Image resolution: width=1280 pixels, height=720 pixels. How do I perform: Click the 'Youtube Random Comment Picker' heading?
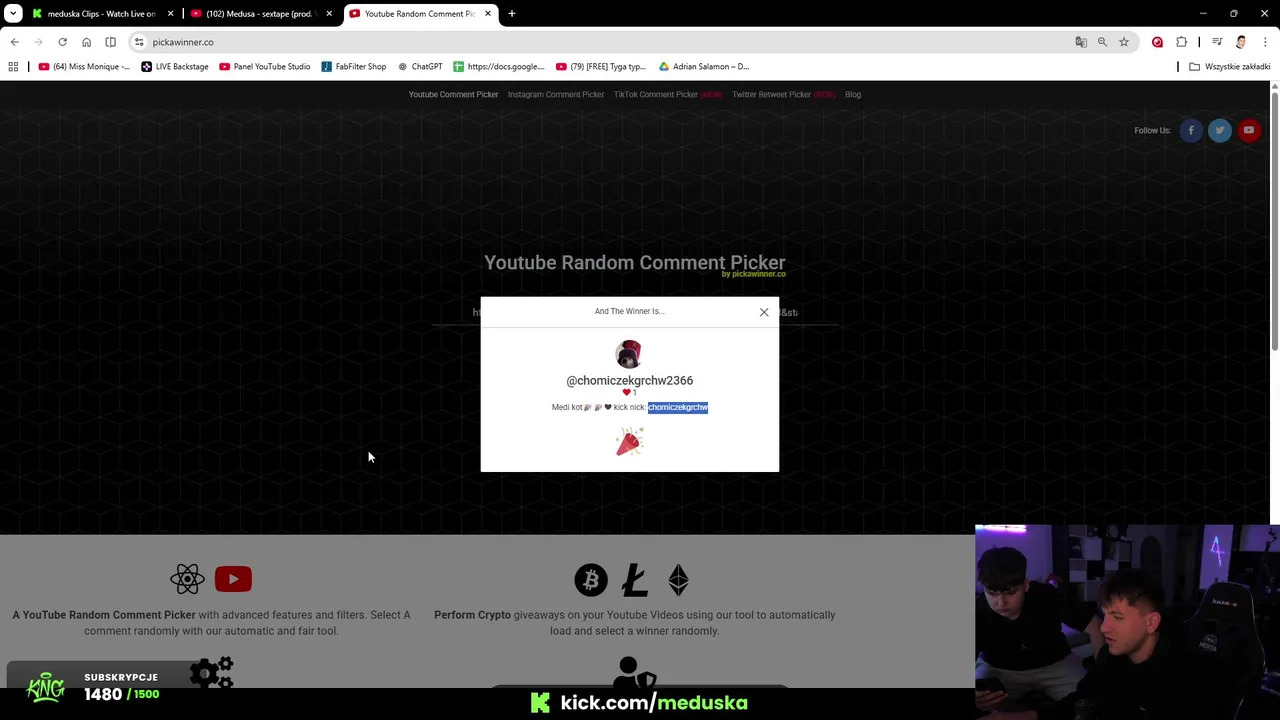(635, 263)
